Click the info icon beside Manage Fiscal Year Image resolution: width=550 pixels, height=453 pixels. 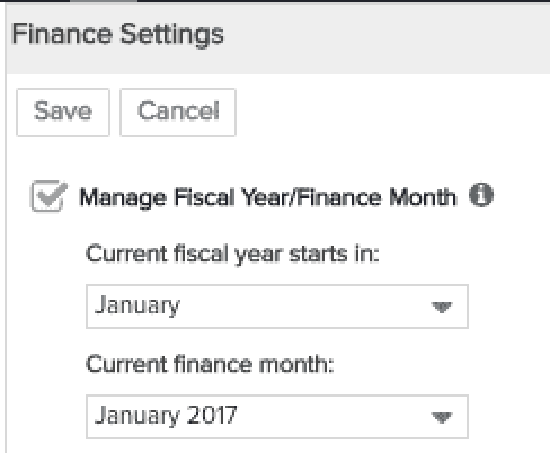(481, 195)
